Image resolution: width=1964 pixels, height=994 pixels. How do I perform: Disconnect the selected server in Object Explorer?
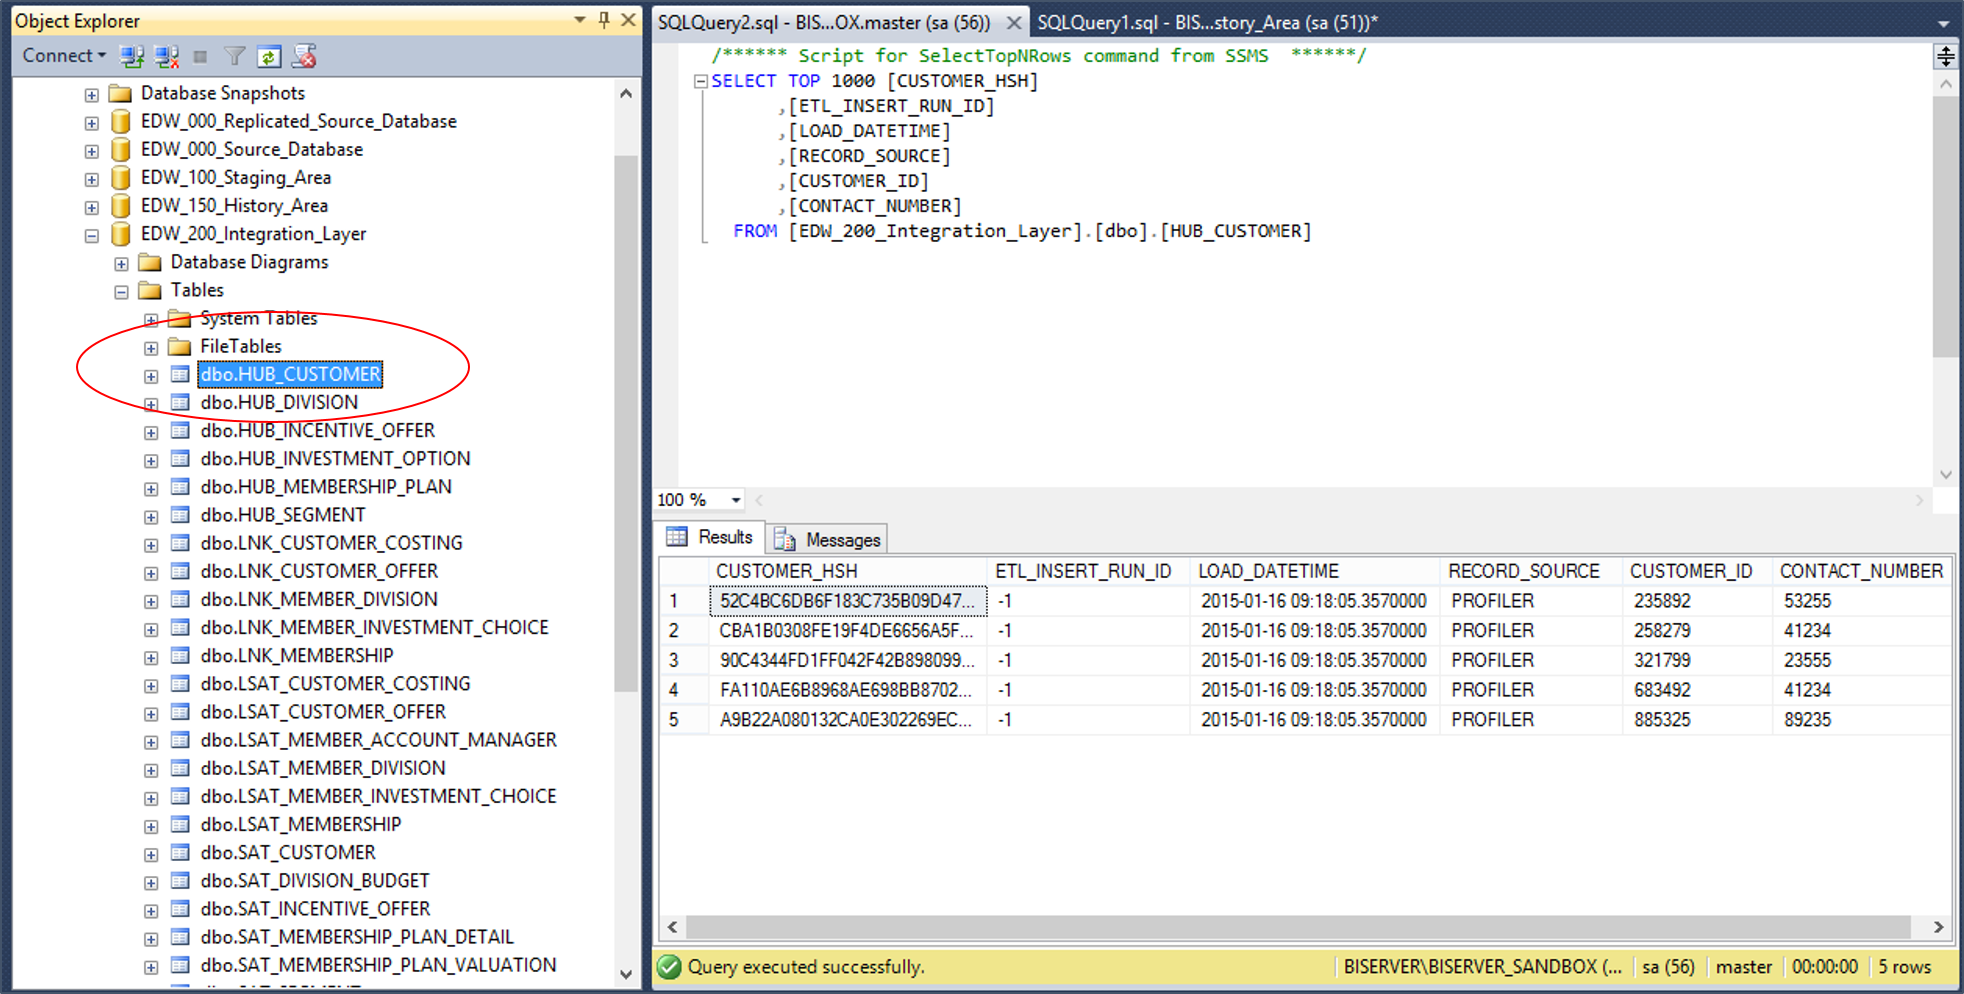166,56
